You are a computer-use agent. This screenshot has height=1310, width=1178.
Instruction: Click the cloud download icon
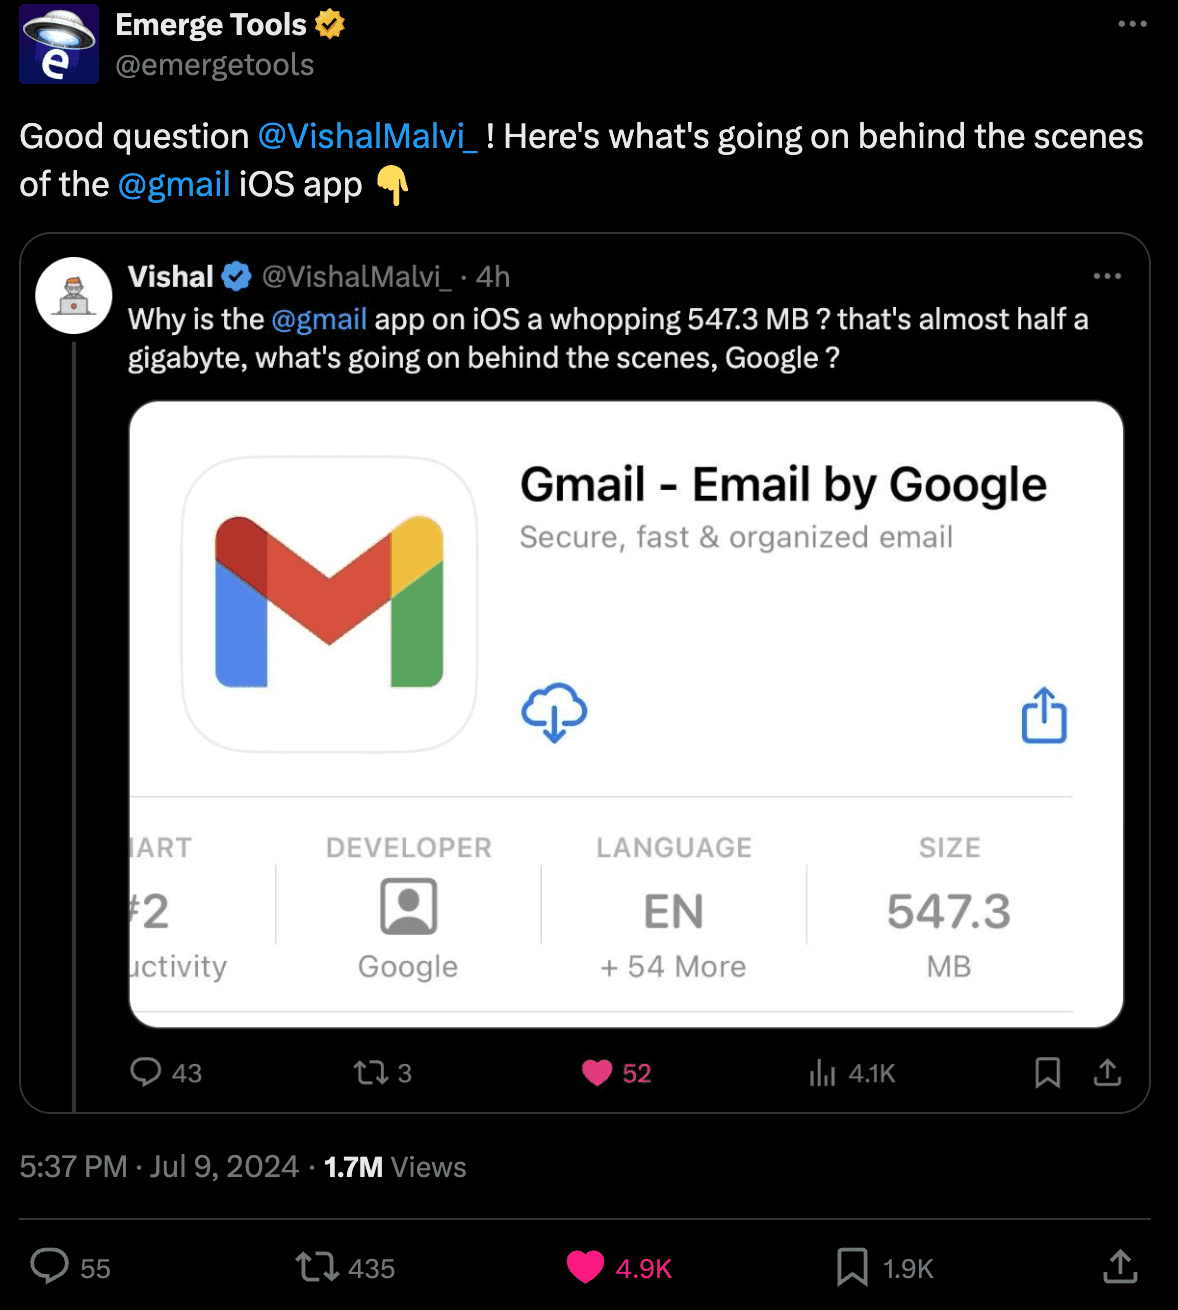[554, 712]
